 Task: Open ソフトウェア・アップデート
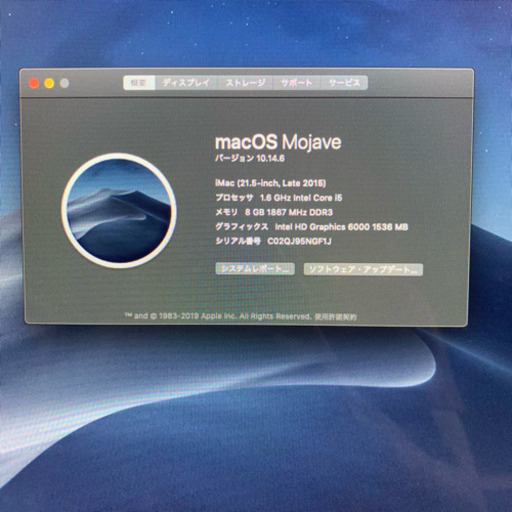tap(363, 269)
